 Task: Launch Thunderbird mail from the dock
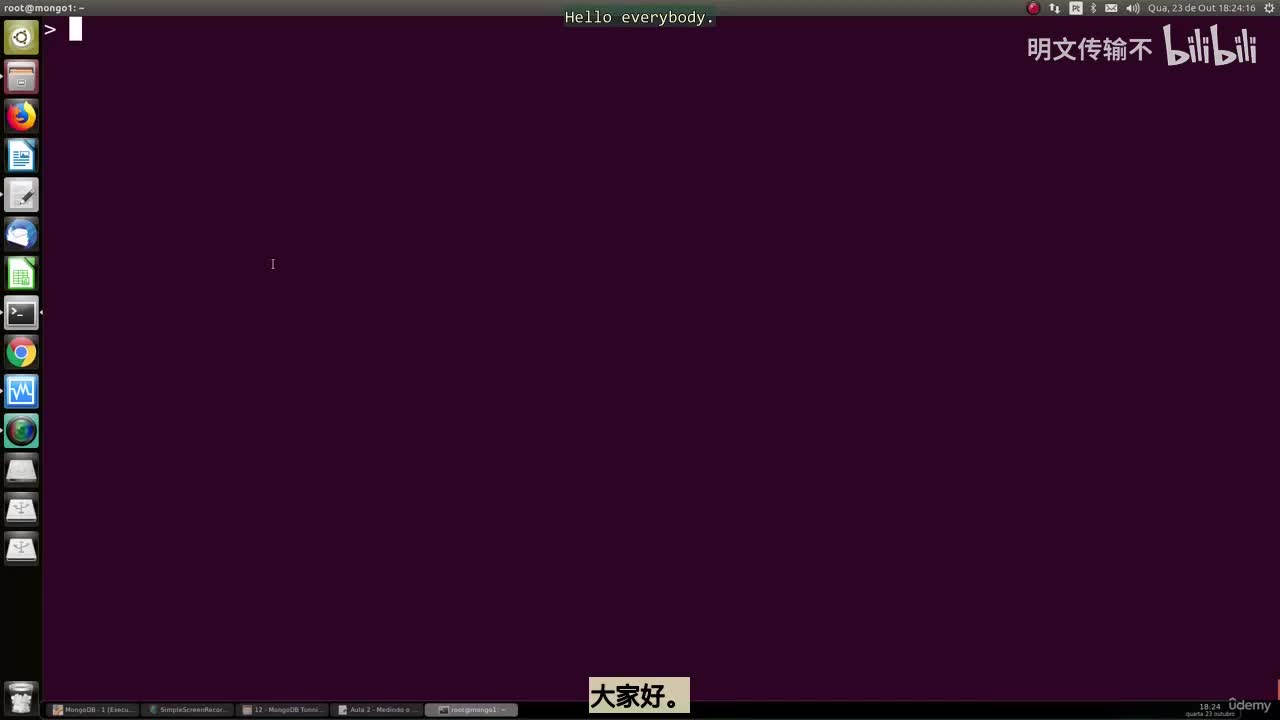pos(21,234)
